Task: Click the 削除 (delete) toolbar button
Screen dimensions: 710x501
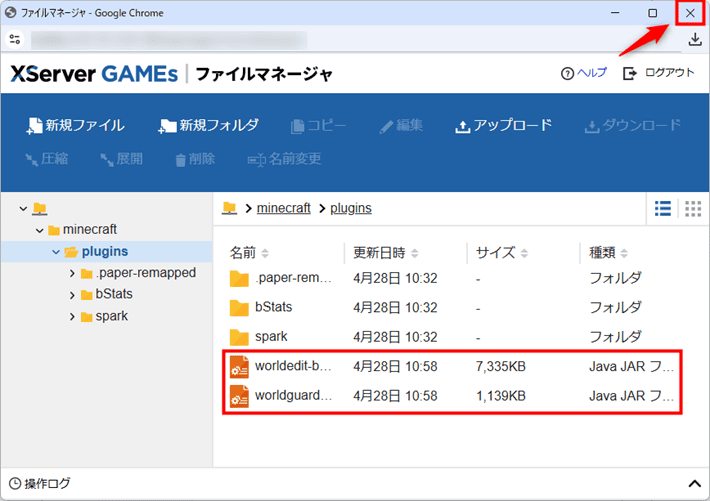Action: pos(195,159)
